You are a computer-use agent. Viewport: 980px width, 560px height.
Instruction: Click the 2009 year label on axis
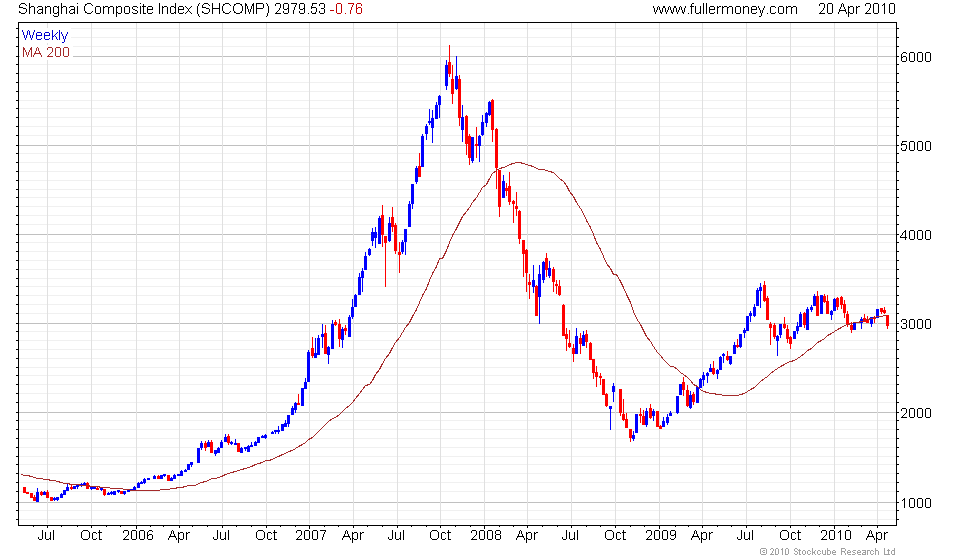[661, 535]
